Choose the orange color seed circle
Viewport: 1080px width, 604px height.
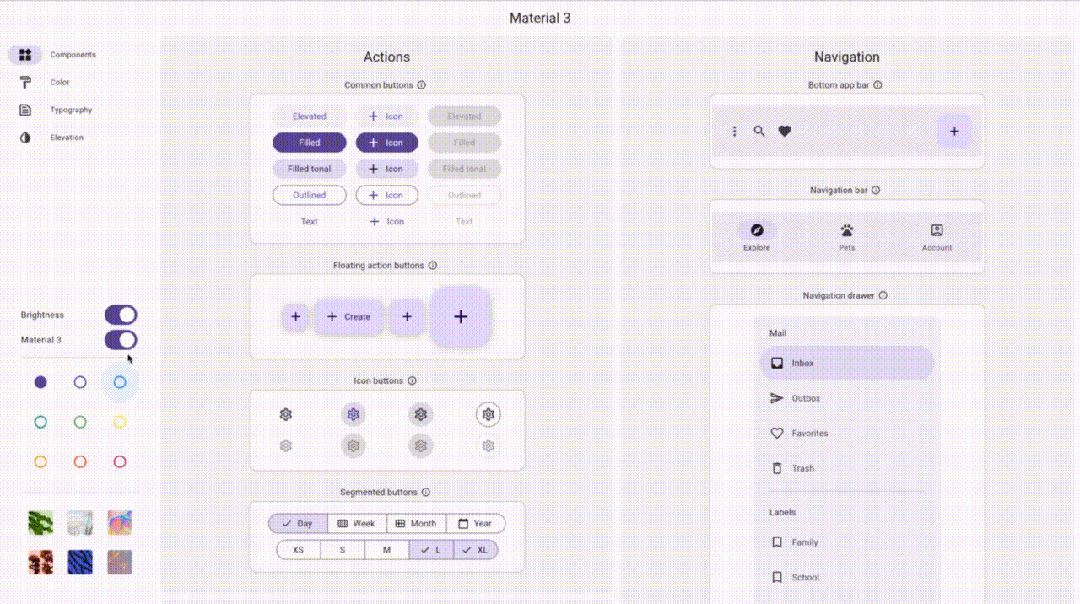[x=41, y=461]
